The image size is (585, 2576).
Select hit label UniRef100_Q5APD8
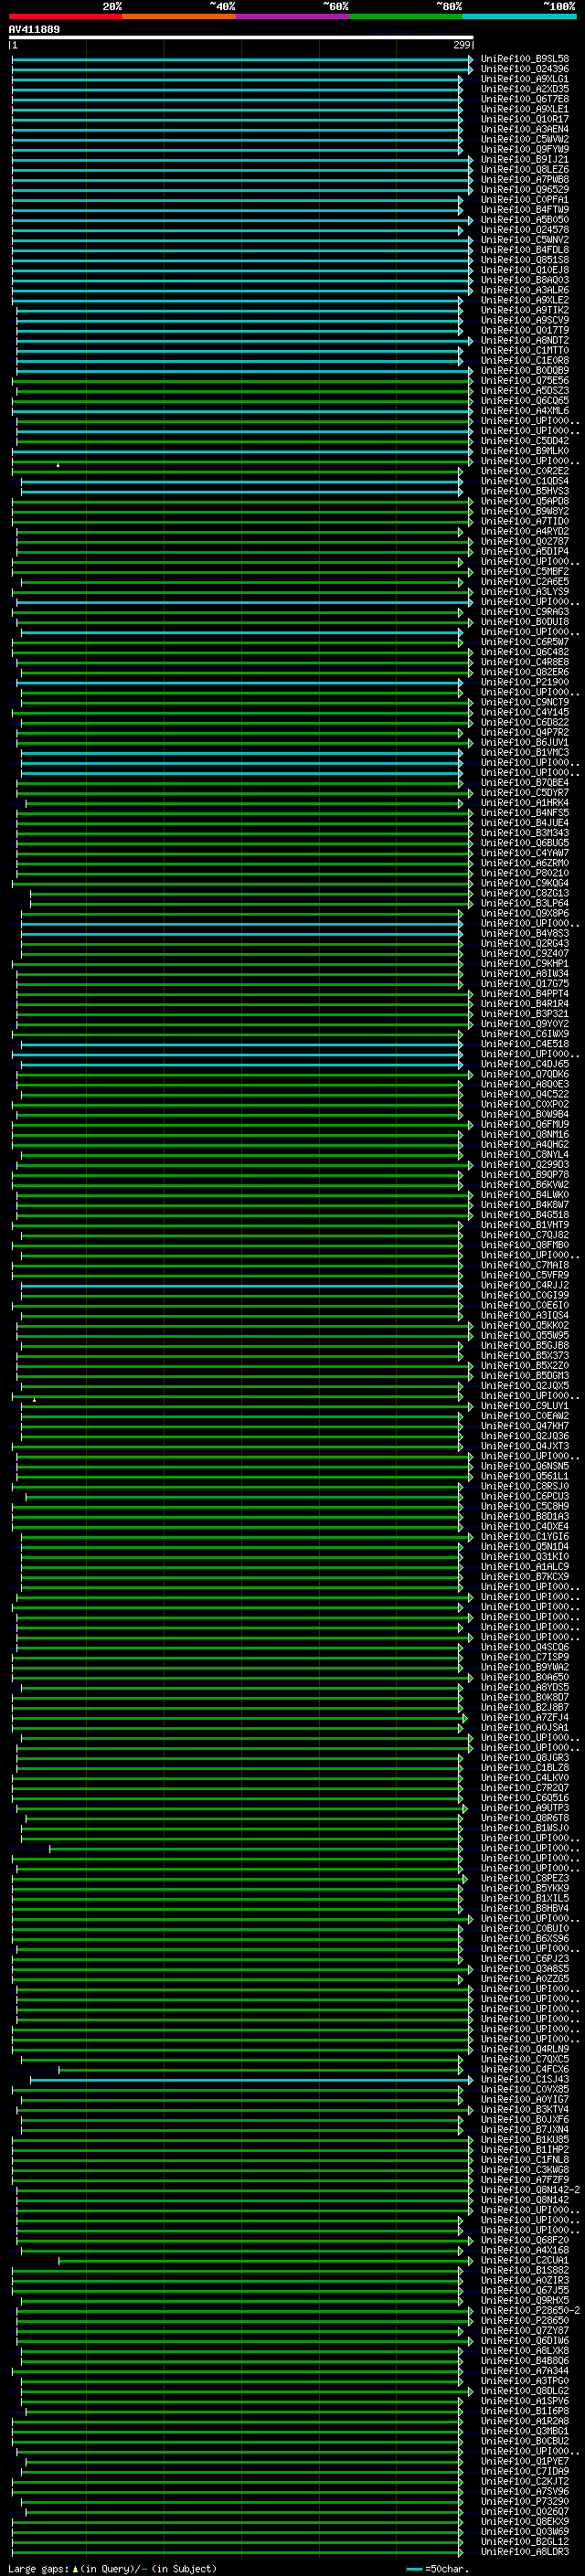point(525,501)
